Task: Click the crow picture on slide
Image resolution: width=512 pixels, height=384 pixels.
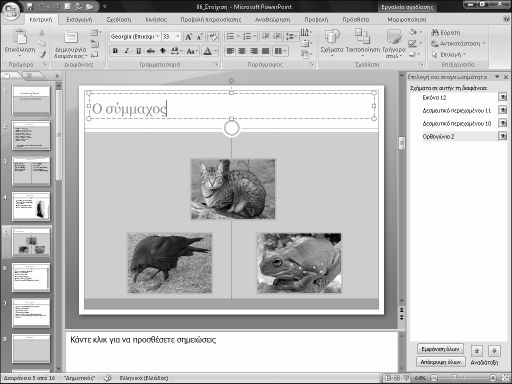Action: pos(170,263)
